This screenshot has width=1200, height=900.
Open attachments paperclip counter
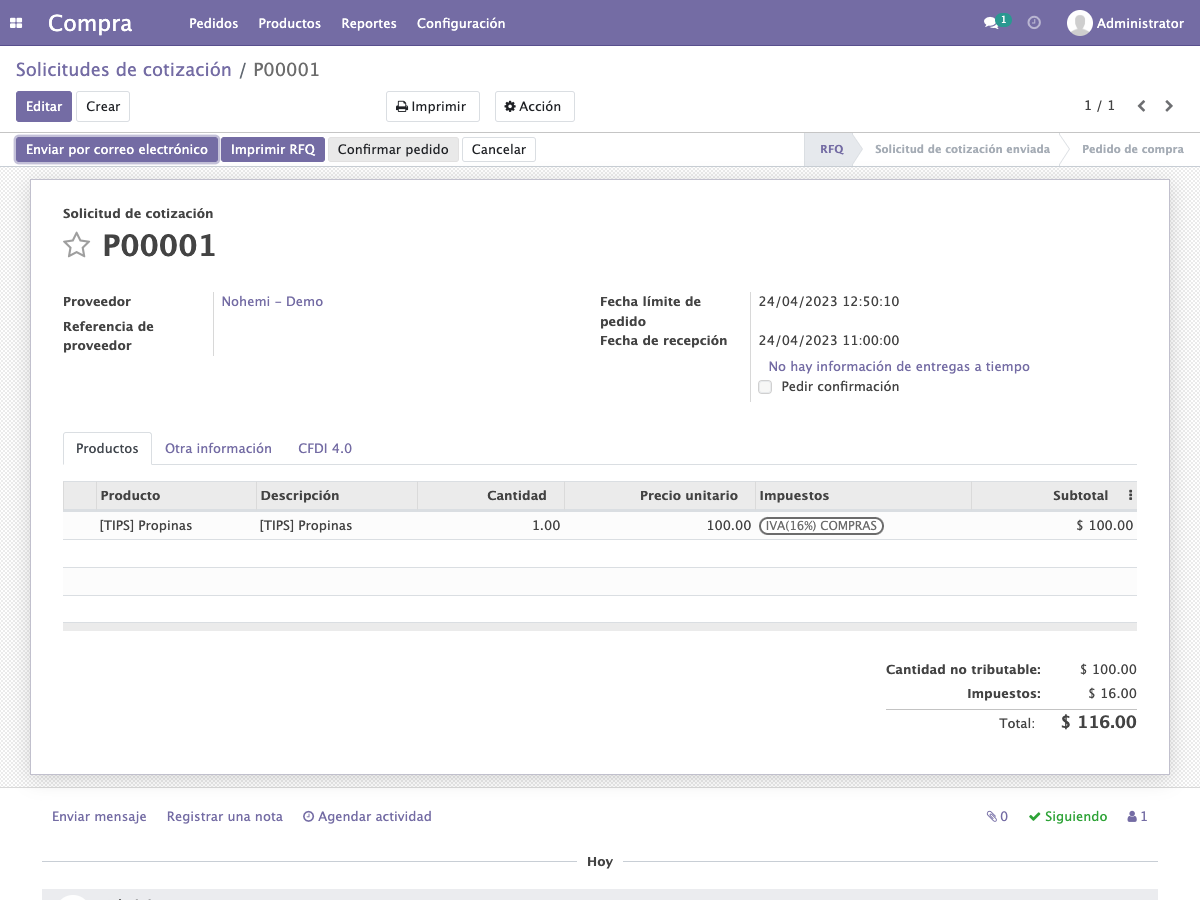[997, 817]
